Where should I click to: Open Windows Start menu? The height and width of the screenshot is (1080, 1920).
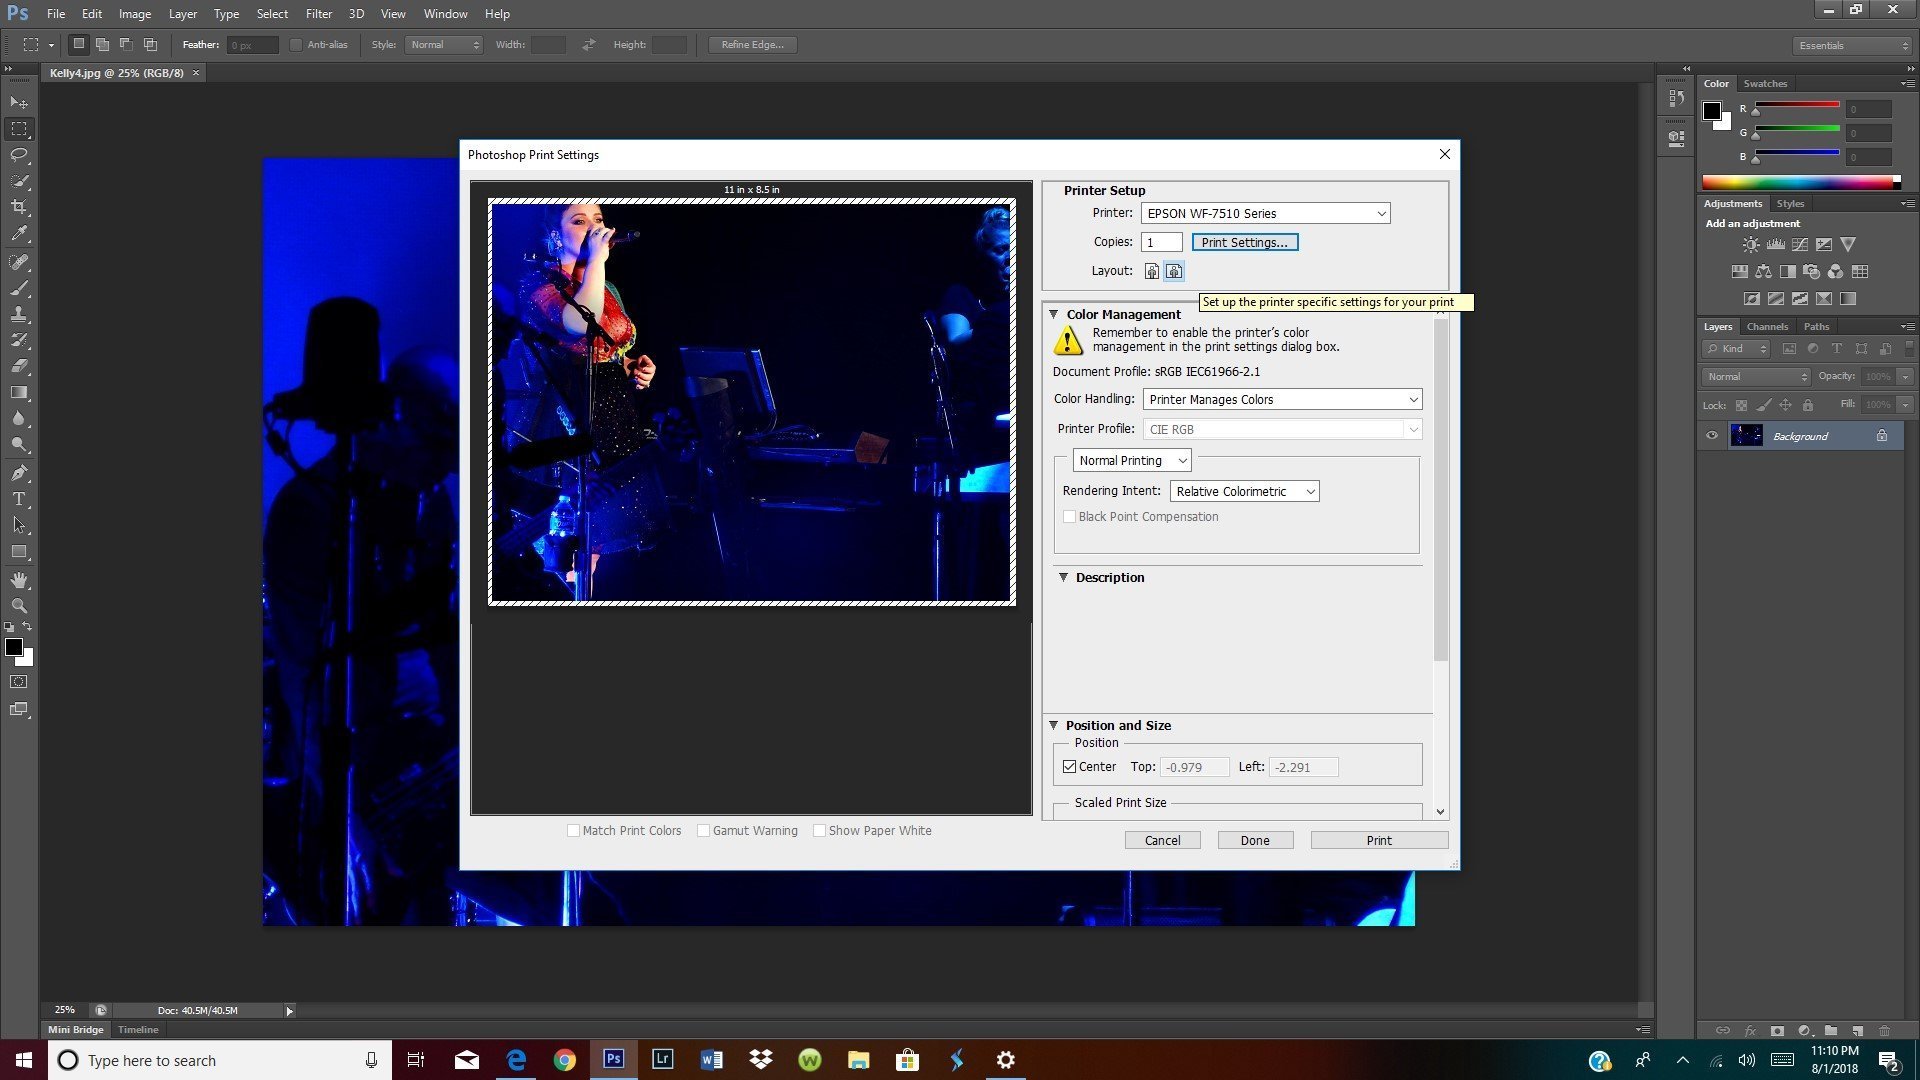point(24,1060)
